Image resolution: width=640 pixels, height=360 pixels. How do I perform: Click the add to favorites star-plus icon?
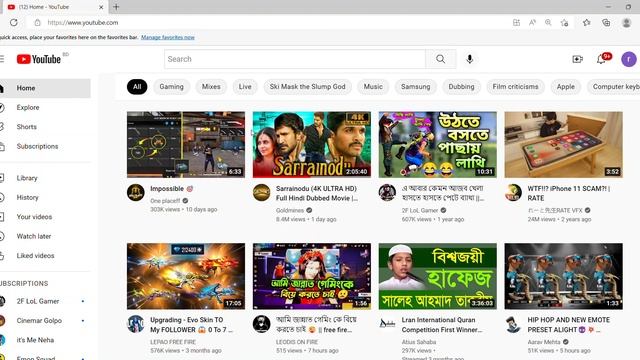pyautogui.click(x=565, y=22)
